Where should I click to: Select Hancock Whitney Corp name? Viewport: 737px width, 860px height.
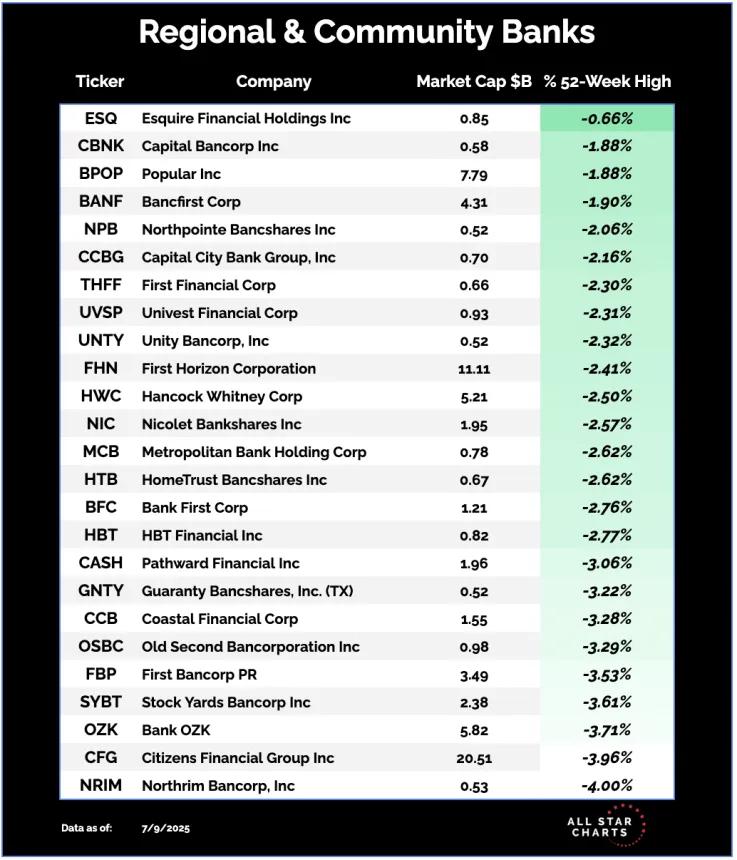(222, 397)
